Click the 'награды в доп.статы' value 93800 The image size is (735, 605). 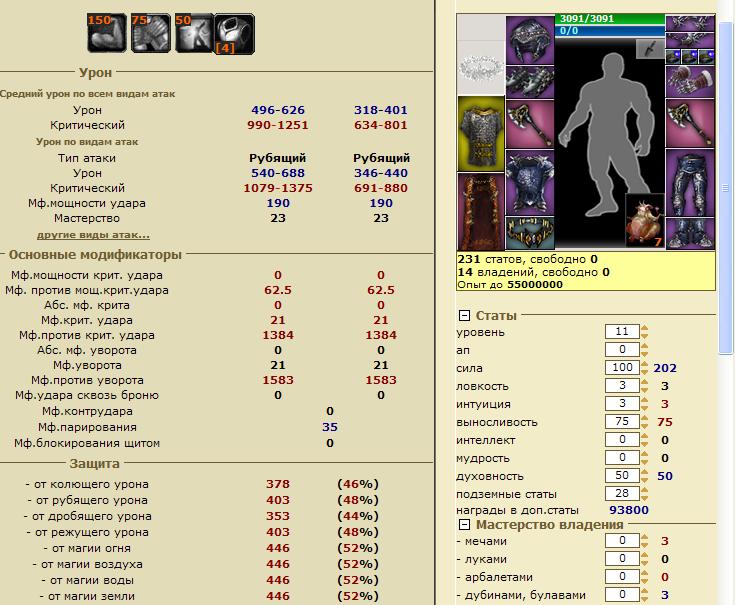click(x=629, y=510)
